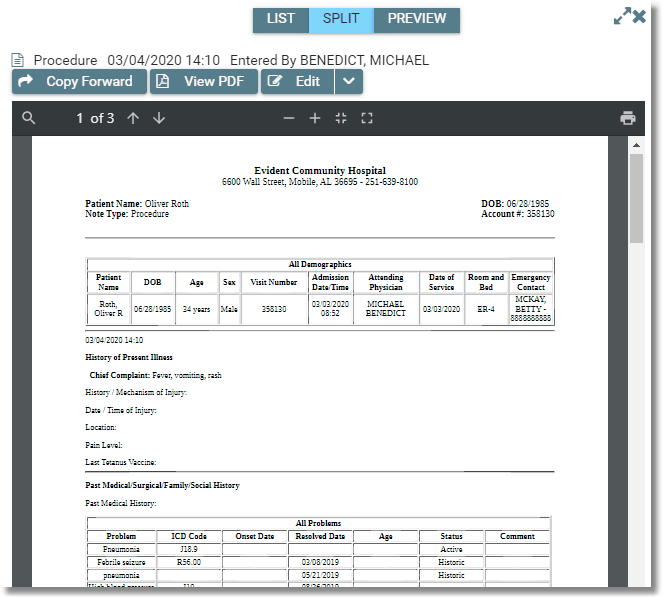Expand the panel with the diagonal arrows icon
The height and width of the screenshot is (599, 663).
pos(622,16)
